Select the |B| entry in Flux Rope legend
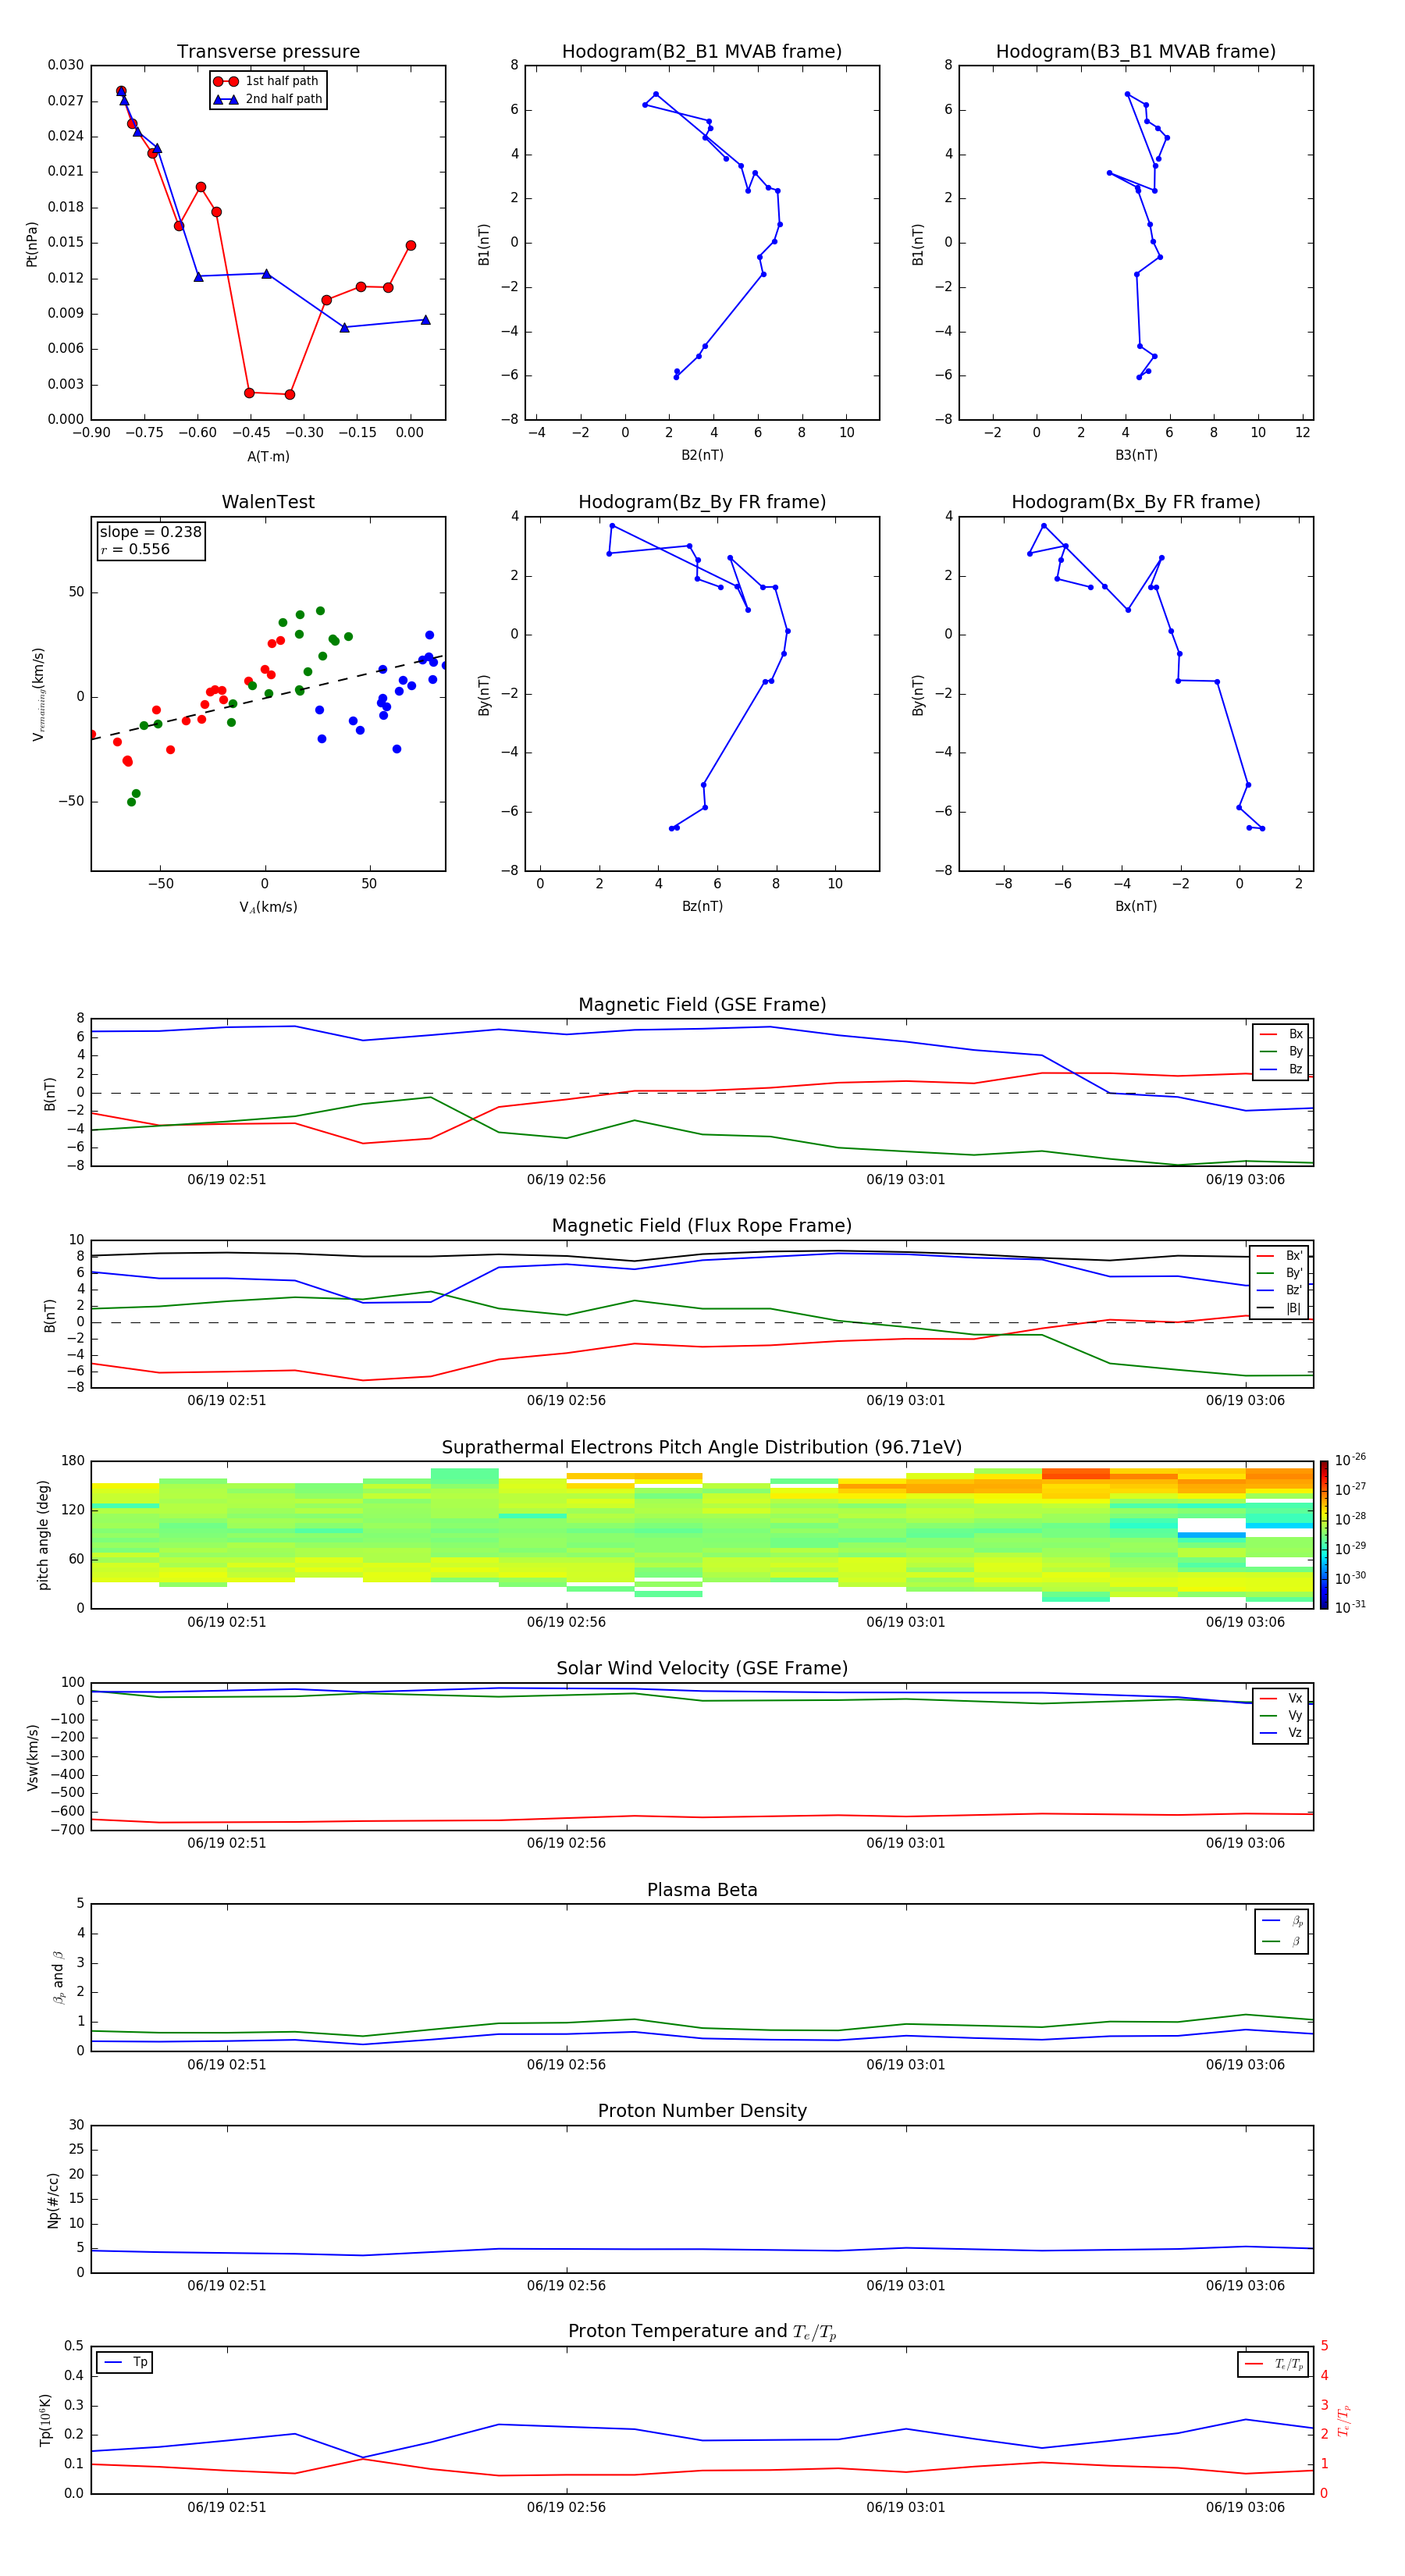The width and height of the screenshot is (1405, 2576). point(1279,1308)
